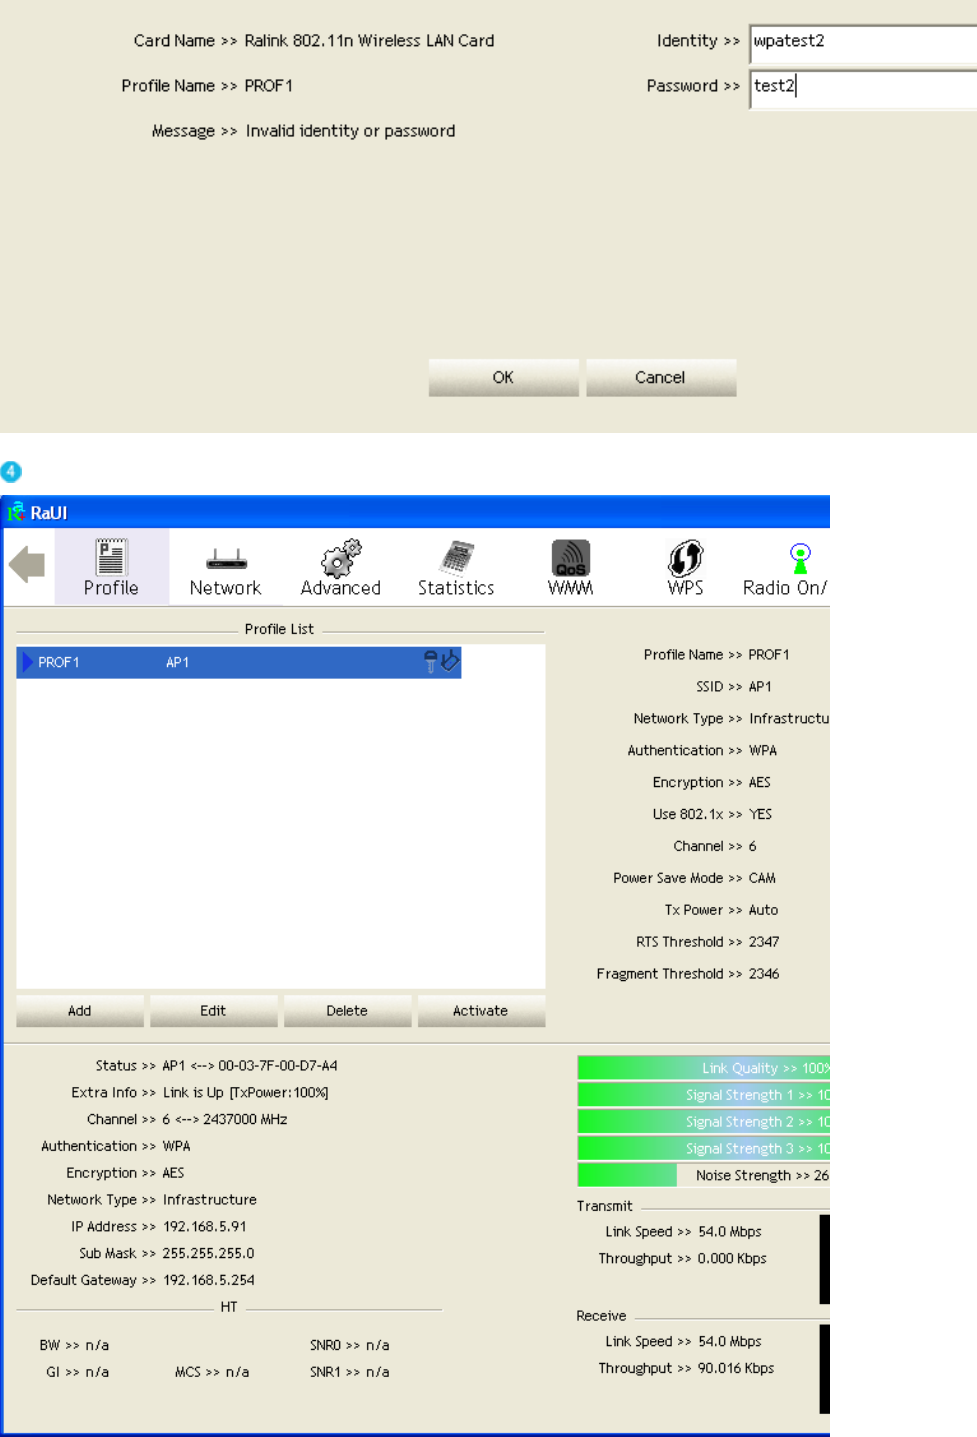
Task: Click the Signal Strength 2 bar
Action: tap(704, 1122)
